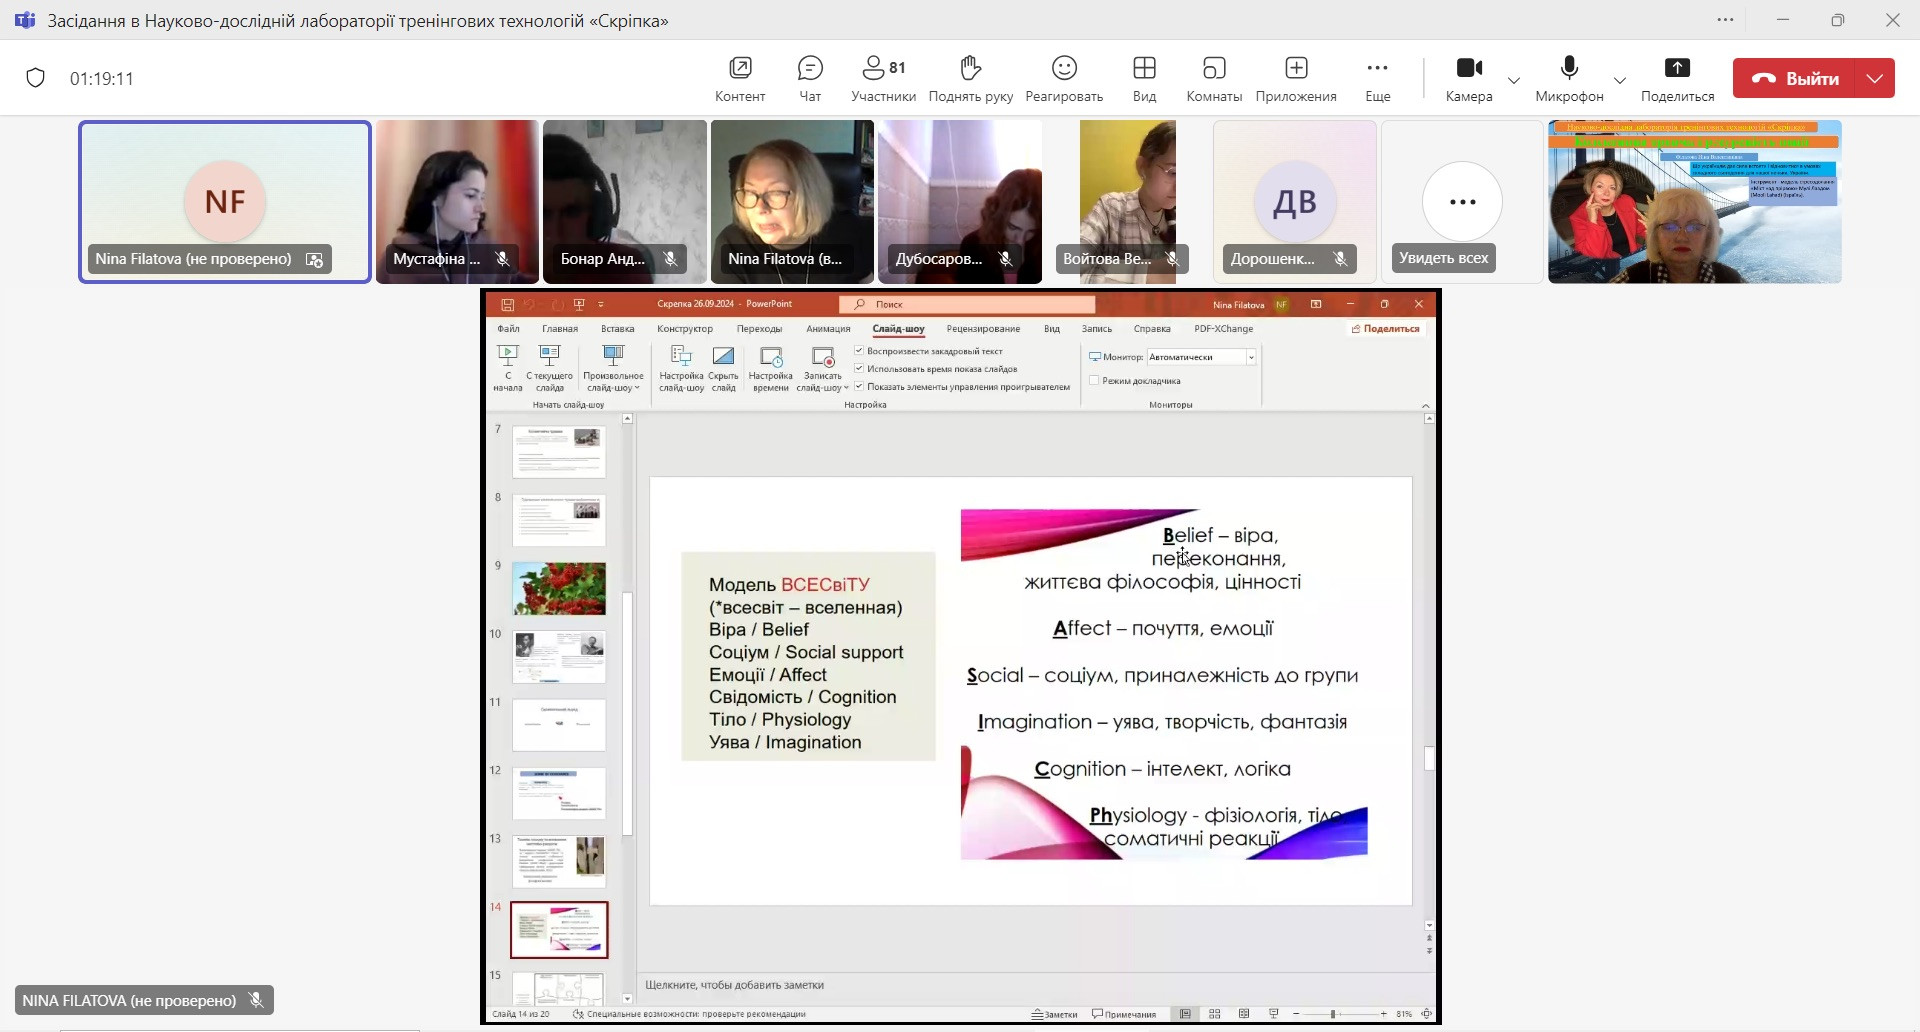Start slideshow С текущего слайда

549,368
